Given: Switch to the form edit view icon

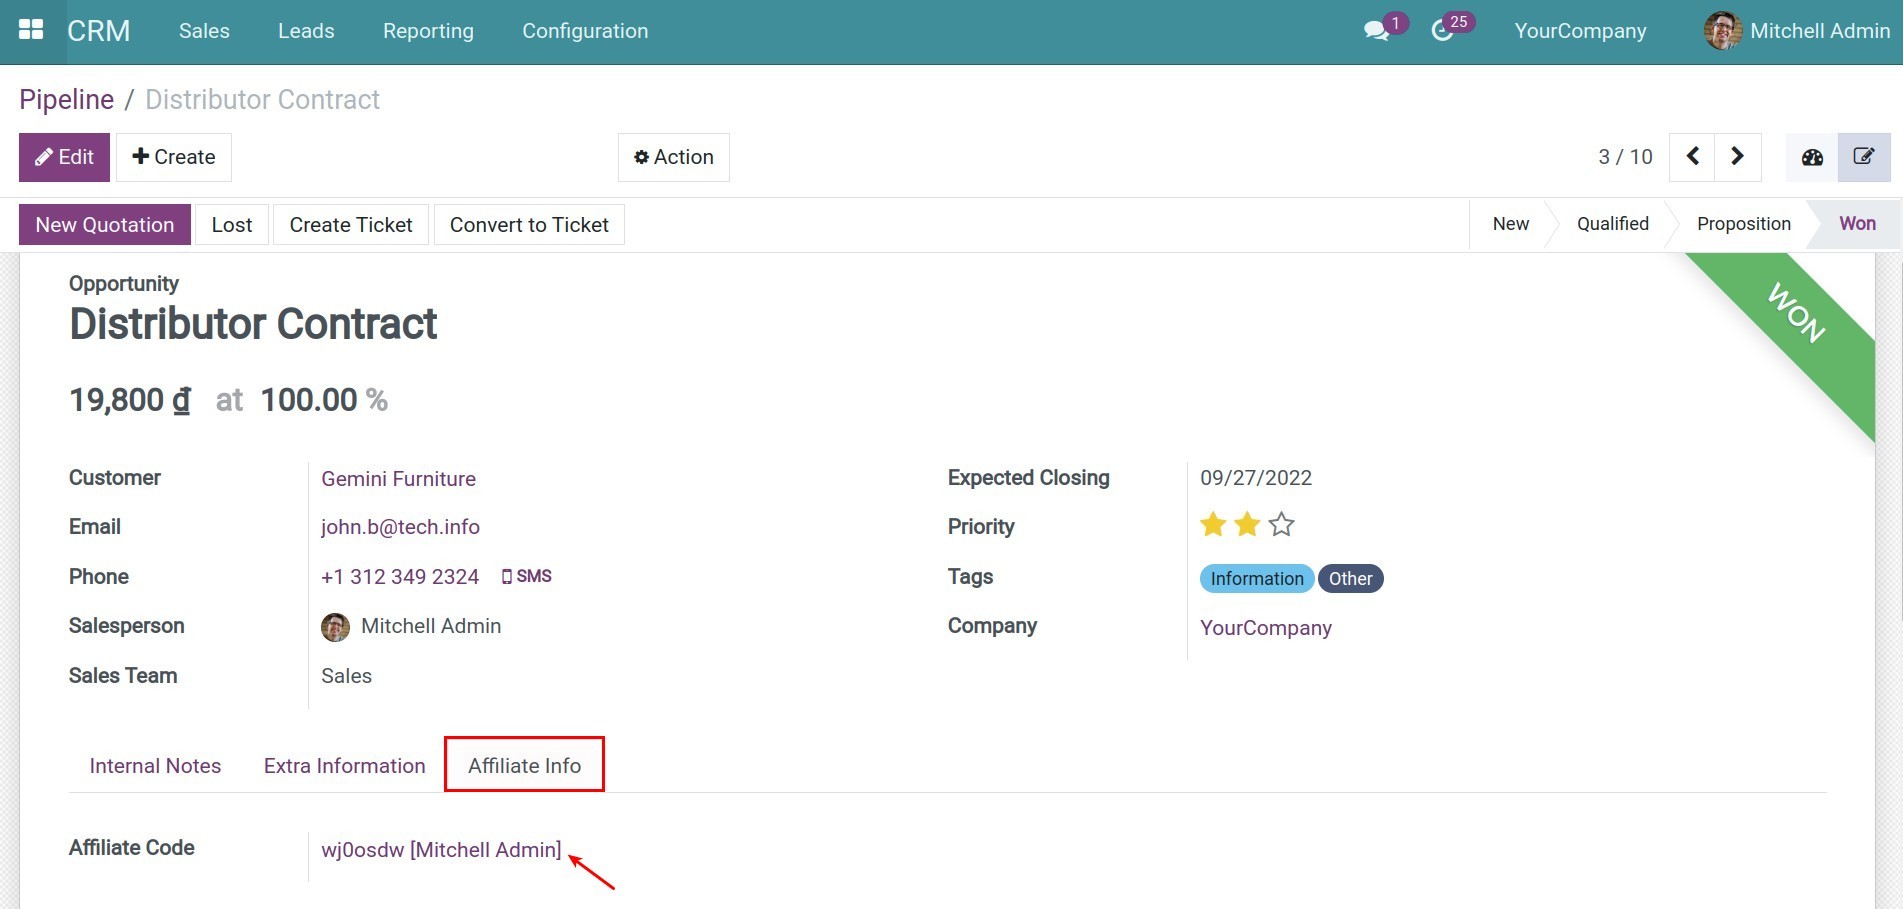Looking at the screenshot, I should tap(1863, 156).
